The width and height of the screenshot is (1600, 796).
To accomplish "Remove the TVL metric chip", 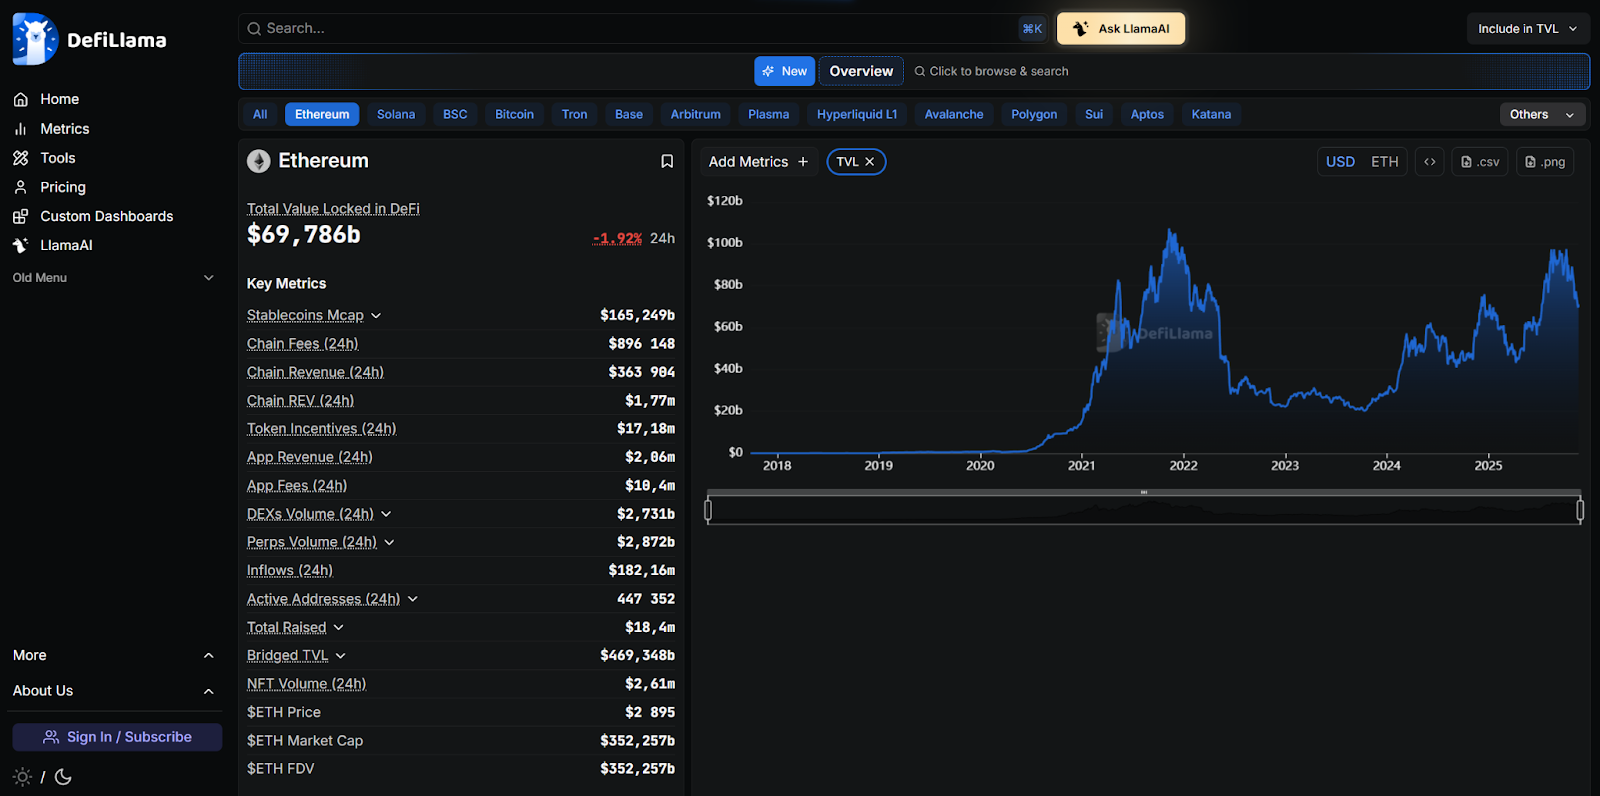I will click(x=870, y=162).
